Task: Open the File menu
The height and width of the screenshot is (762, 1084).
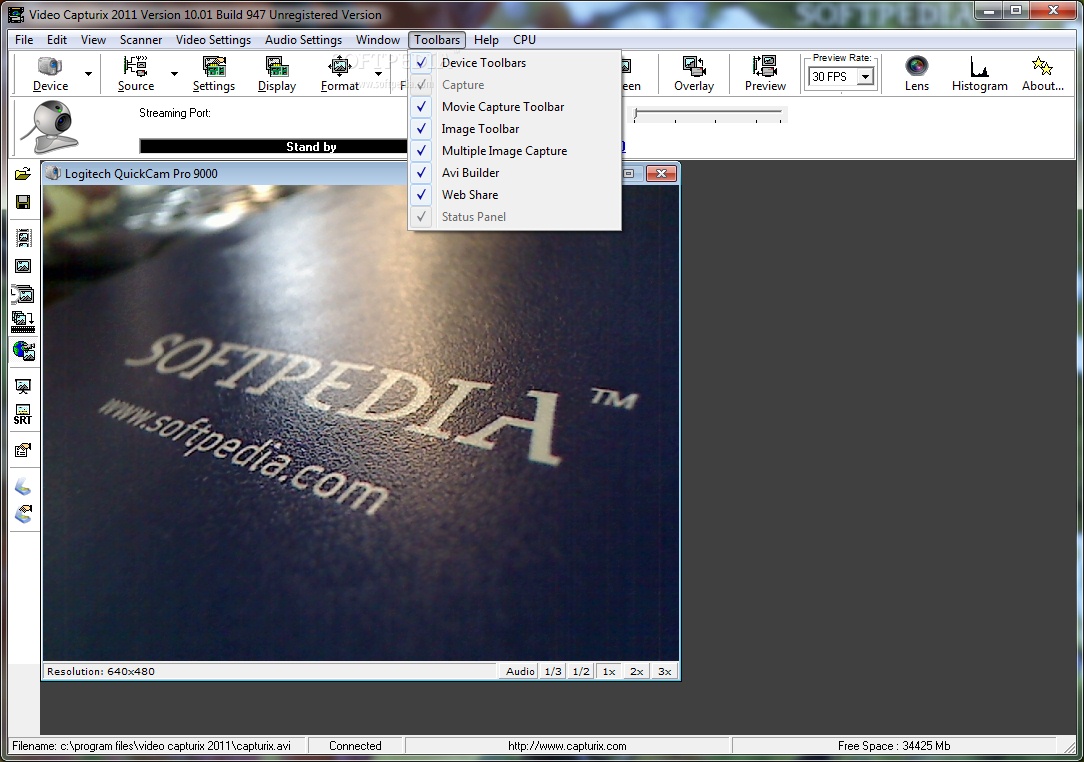Action: pyautogui.click(x=24, y=39)
